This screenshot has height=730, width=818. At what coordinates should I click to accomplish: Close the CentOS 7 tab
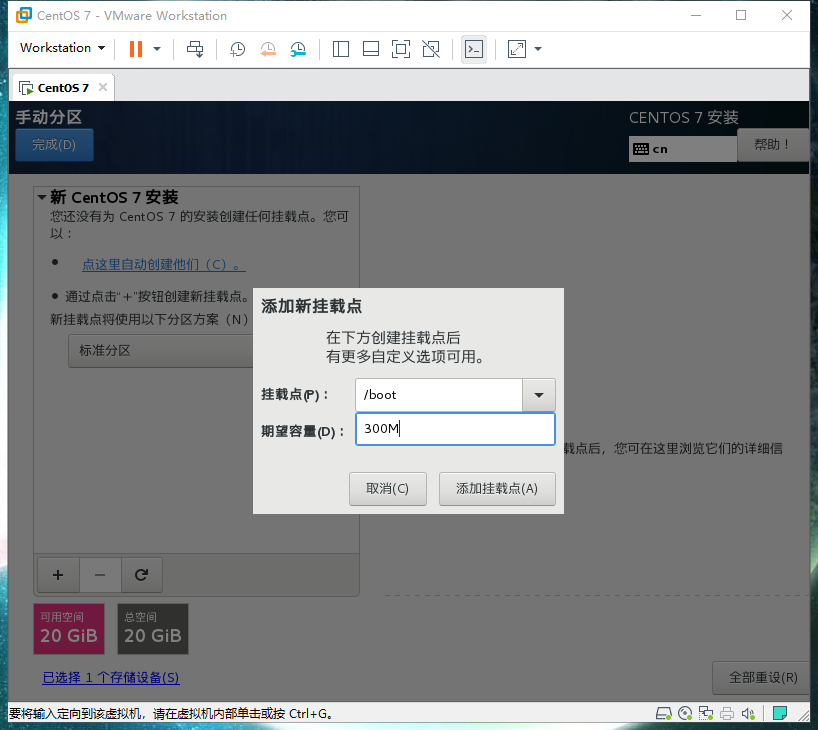click(103, 87)
